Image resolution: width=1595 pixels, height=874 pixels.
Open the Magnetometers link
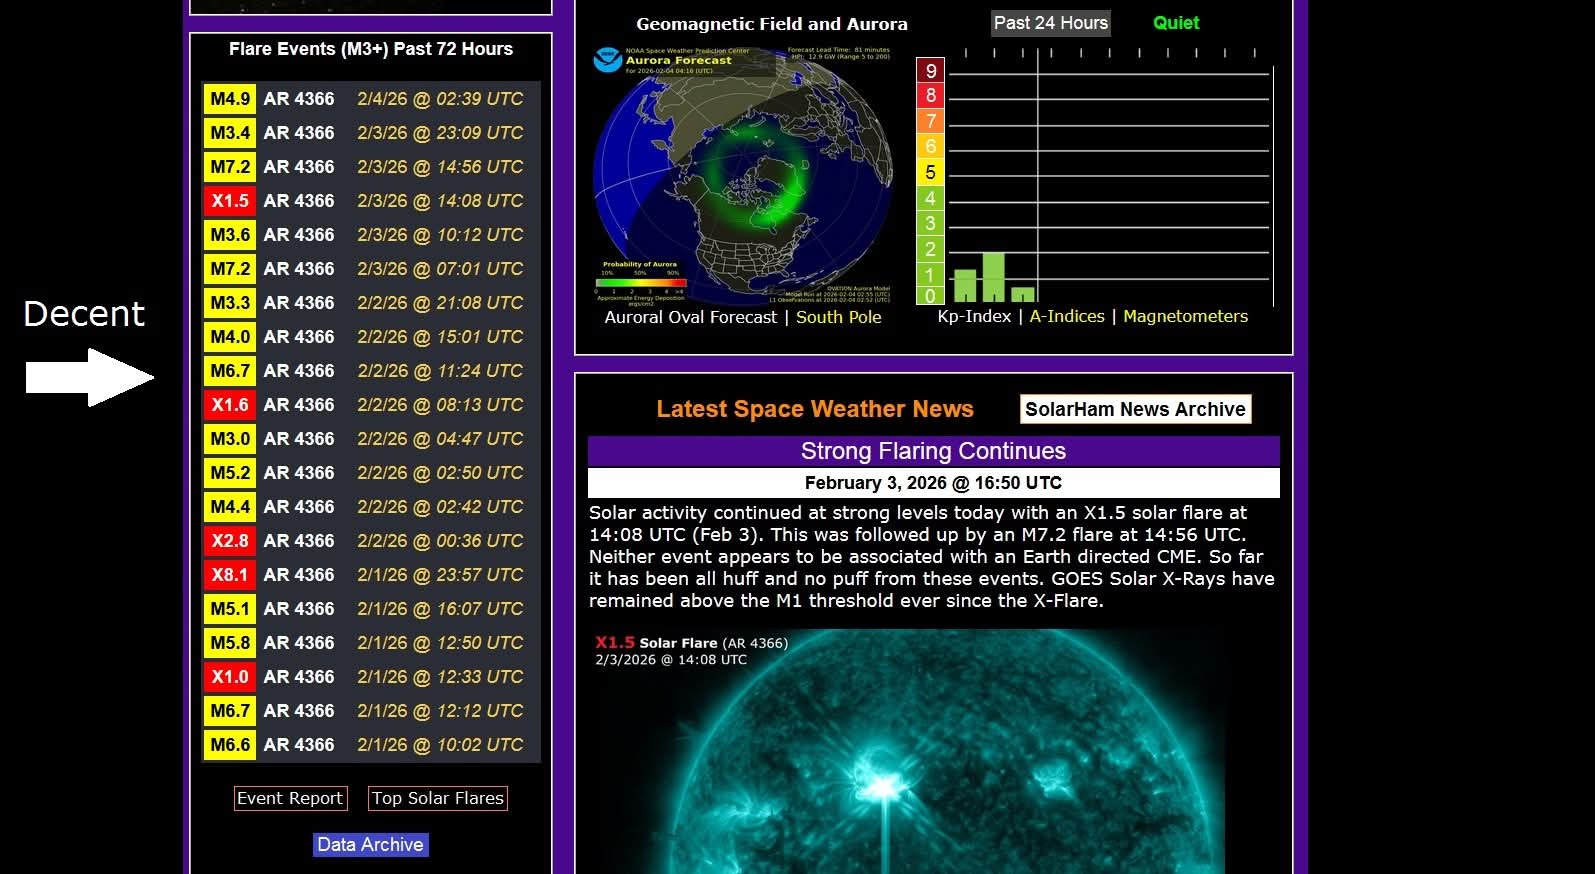tap(1185, 316)
